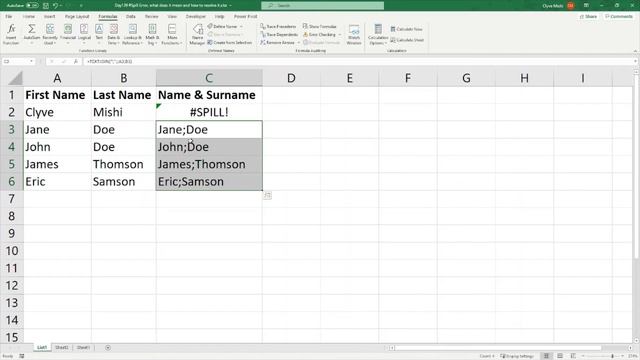Open the File tab

[9, 16]
